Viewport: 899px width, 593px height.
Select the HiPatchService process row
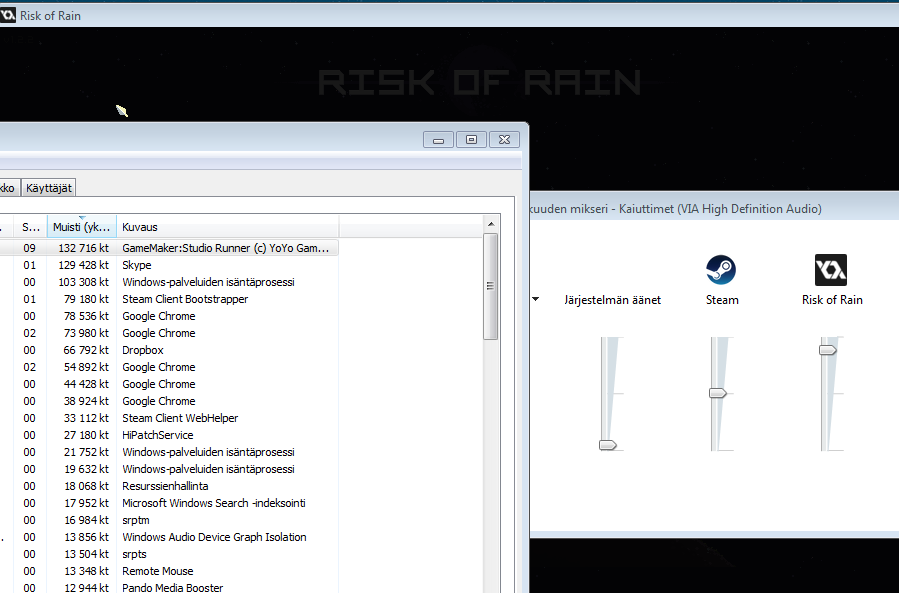[169, 435]
